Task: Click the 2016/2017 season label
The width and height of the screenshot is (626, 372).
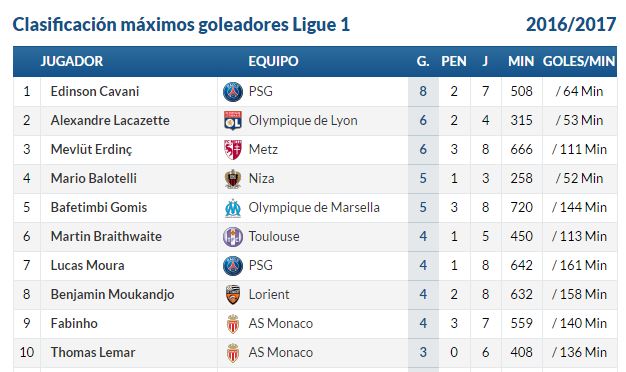Action: tap(571, 24)
